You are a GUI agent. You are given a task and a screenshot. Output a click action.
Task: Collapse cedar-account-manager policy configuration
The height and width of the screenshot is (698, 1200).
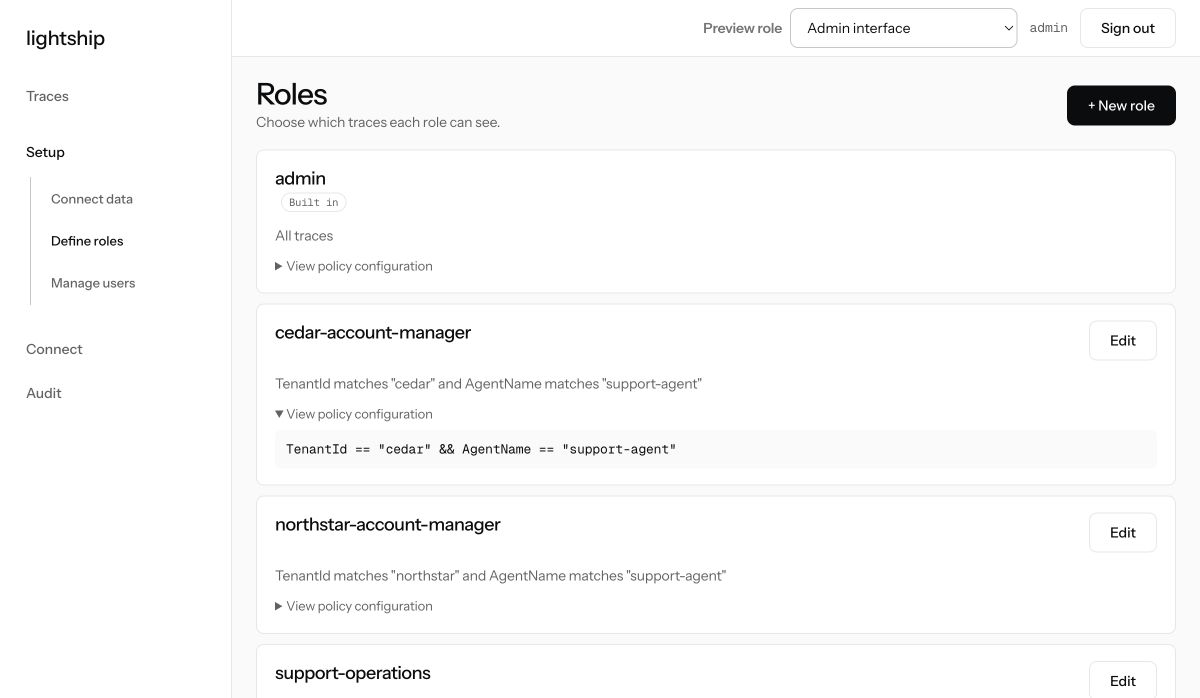[354, 414]
